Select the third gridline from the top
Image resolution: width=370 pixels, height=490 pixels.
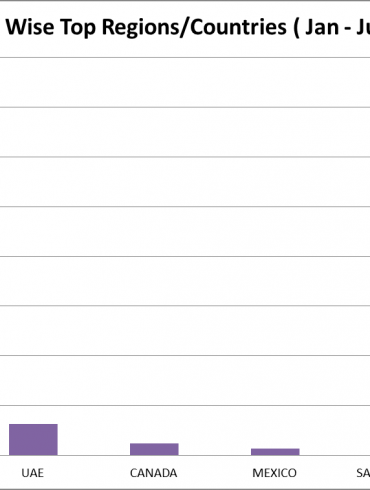(x=185, y=157)
